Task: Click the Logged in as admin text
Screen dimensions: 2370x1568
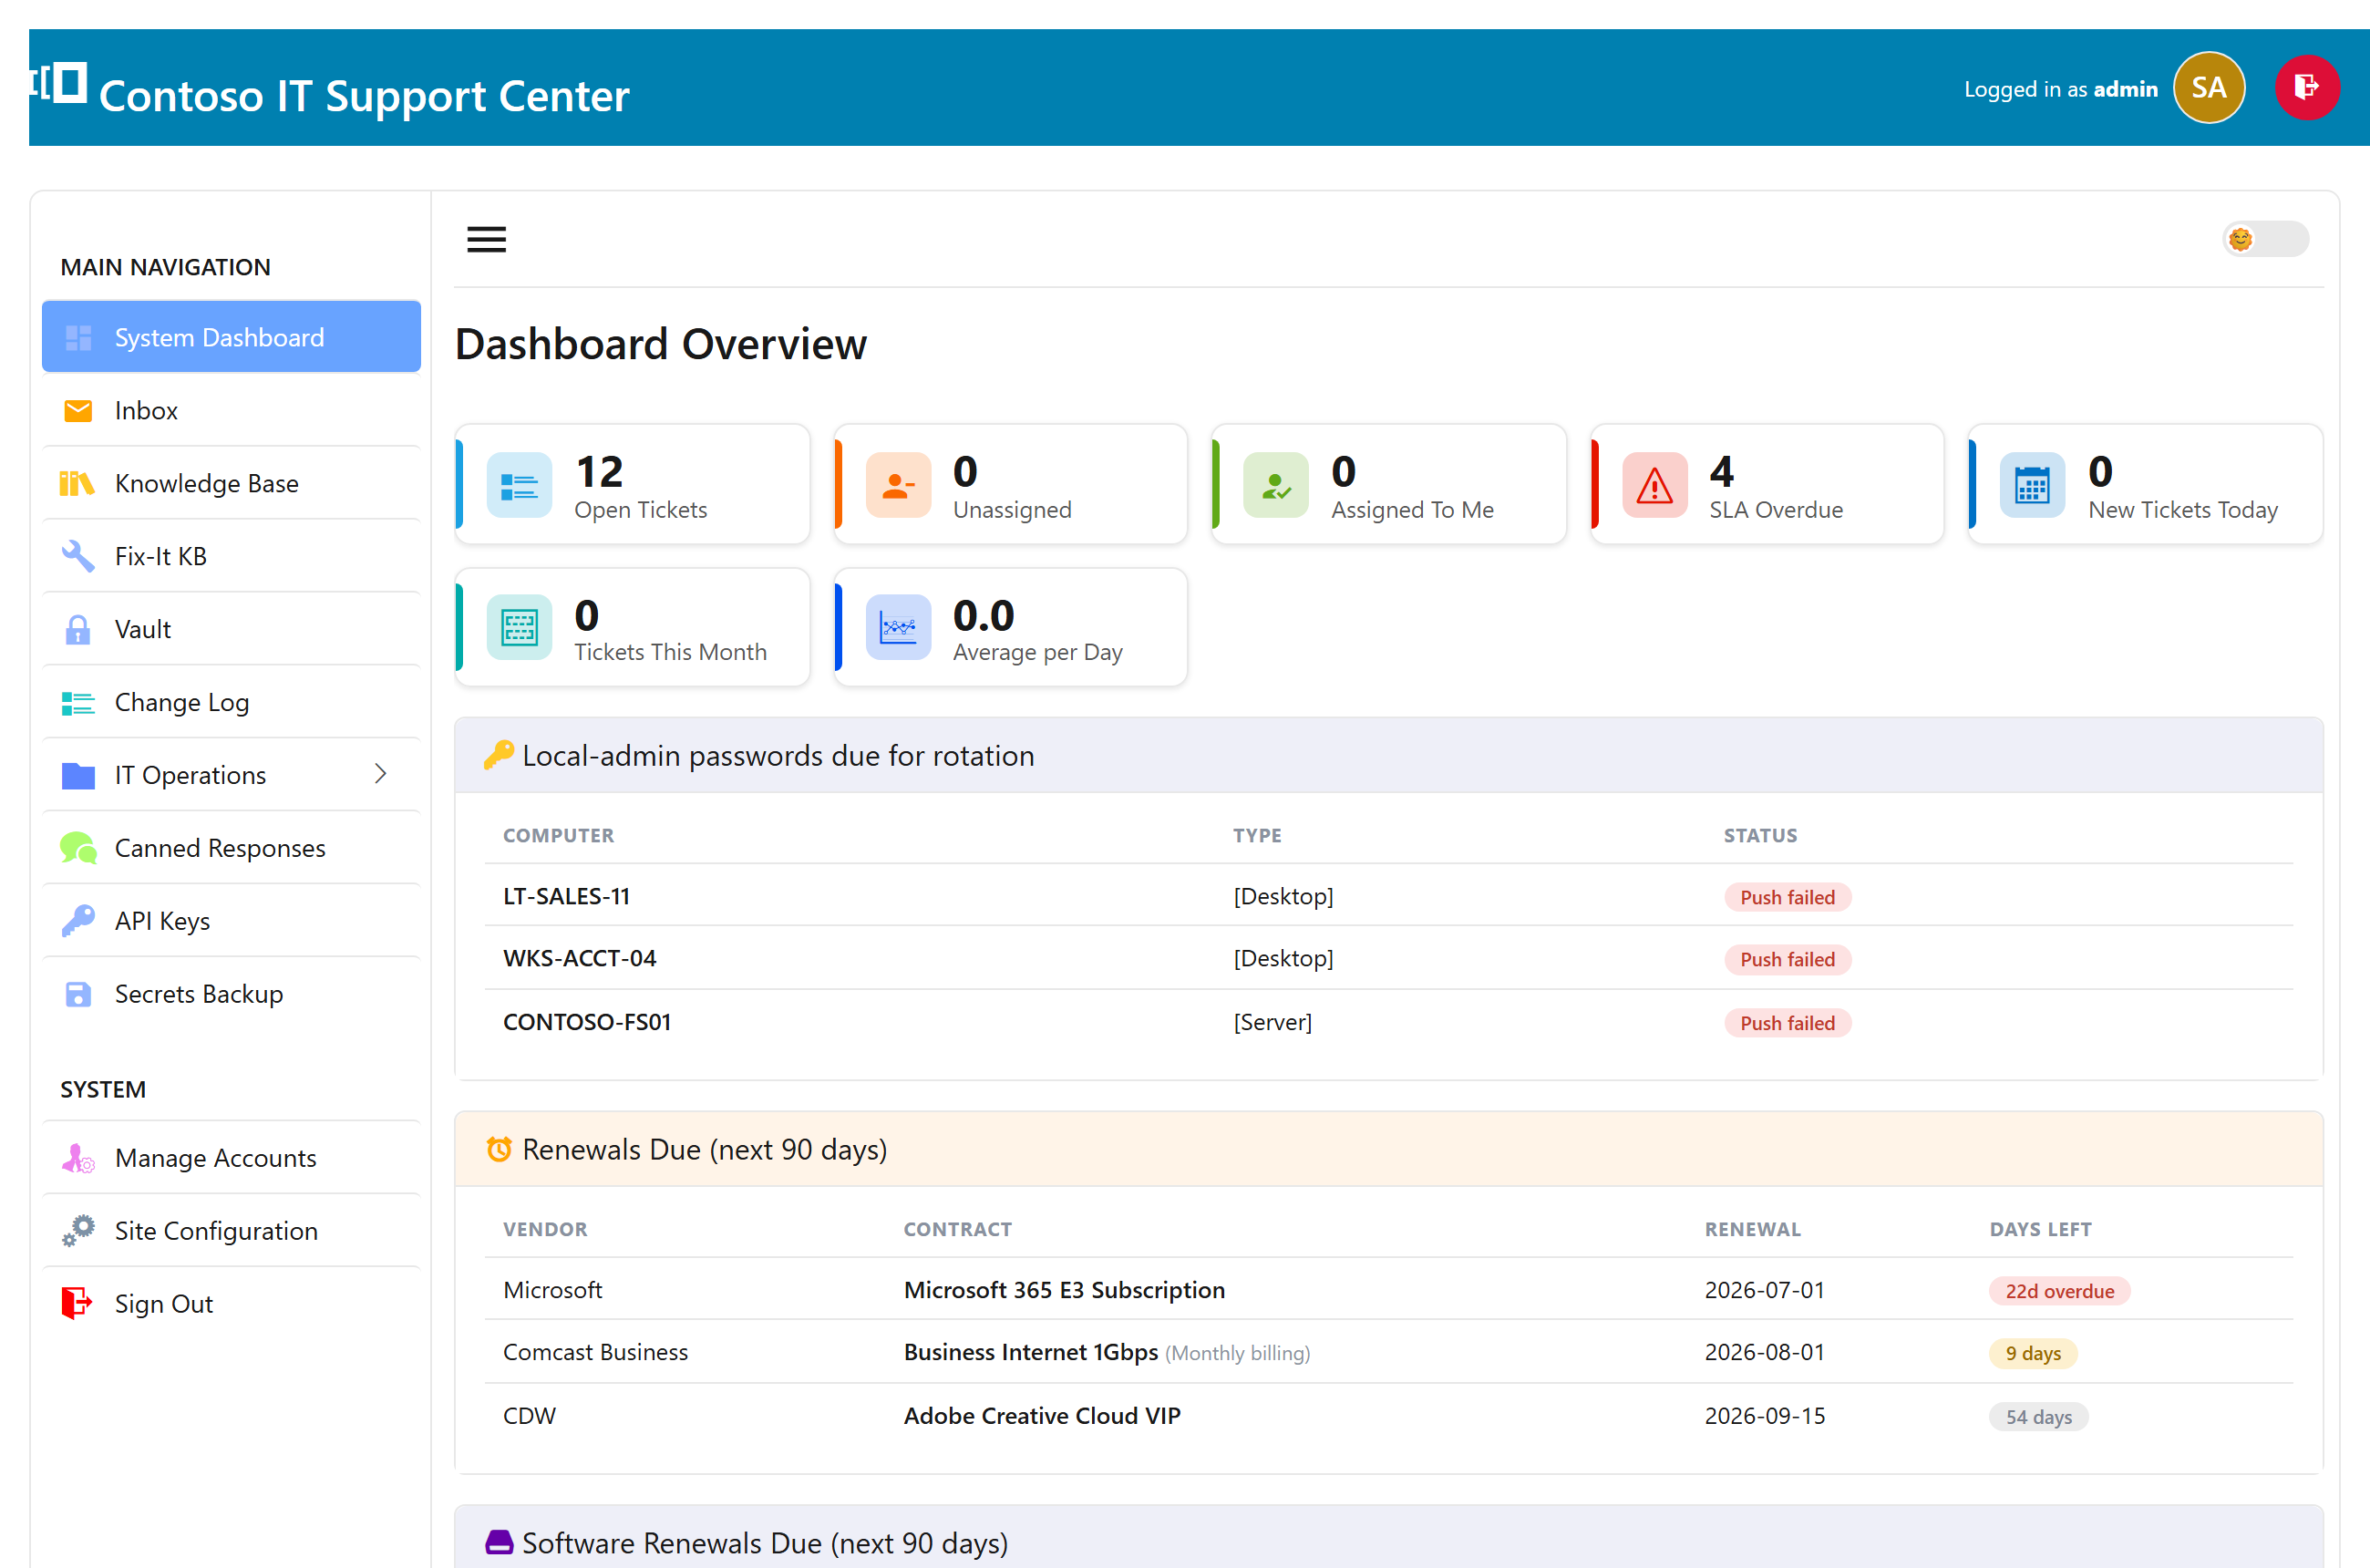Action: click(x=2060, y=89)
